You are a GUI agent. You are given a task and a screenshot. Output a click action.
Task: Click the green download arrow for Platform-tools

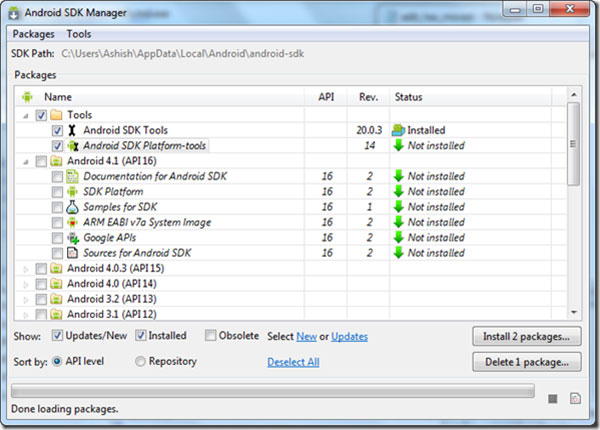point(399,145)
